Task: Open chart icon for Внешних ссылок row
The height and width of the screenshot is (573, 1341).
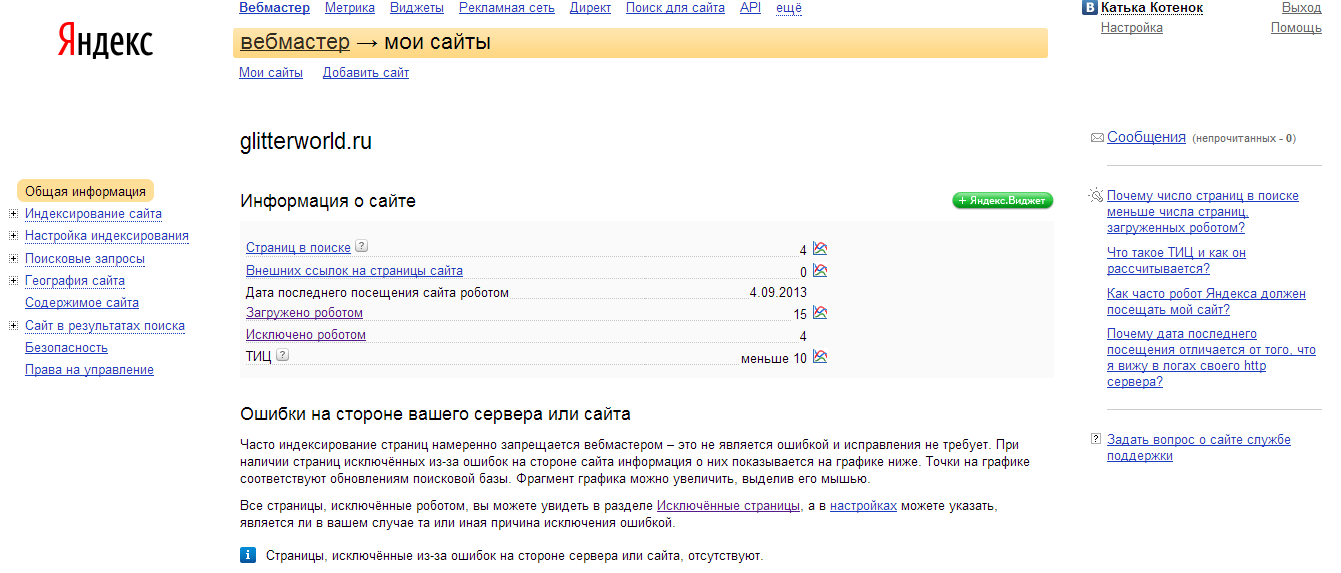Action: point(820,271)
